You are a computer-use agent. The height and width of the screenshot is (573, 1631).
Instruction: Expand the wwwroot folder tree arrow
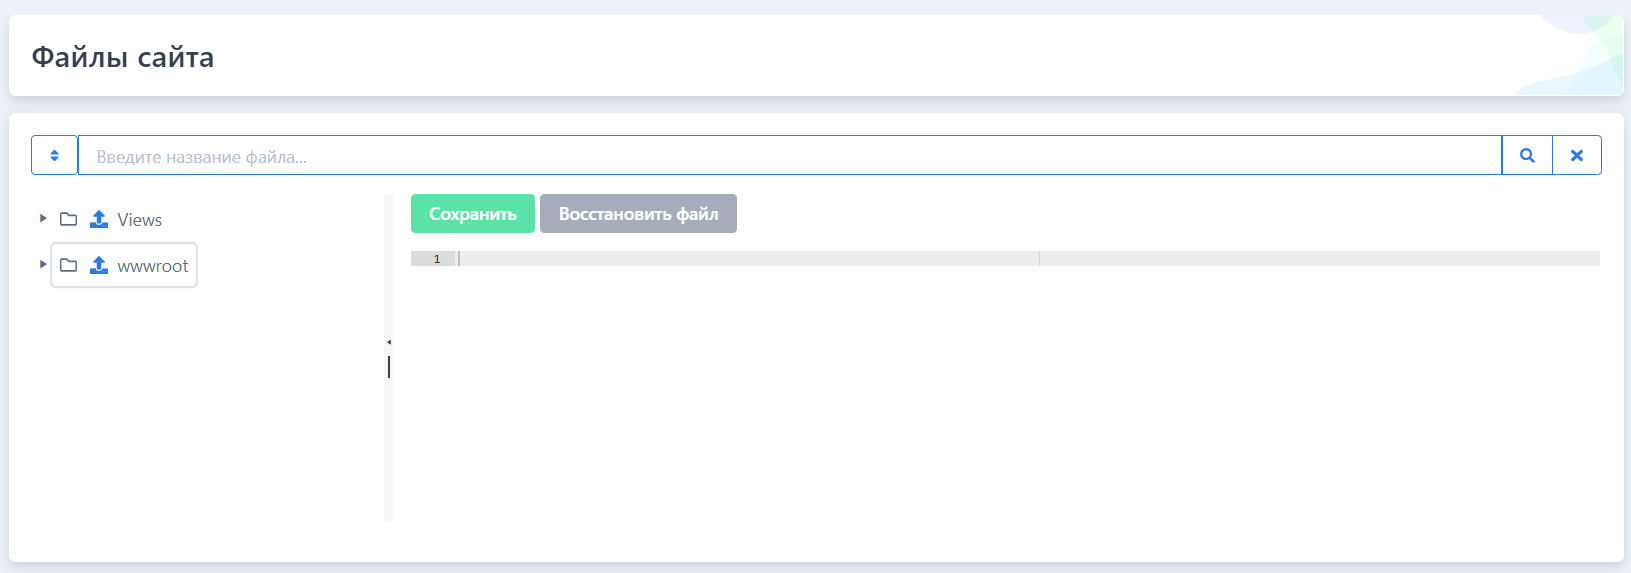coord(43,264)
